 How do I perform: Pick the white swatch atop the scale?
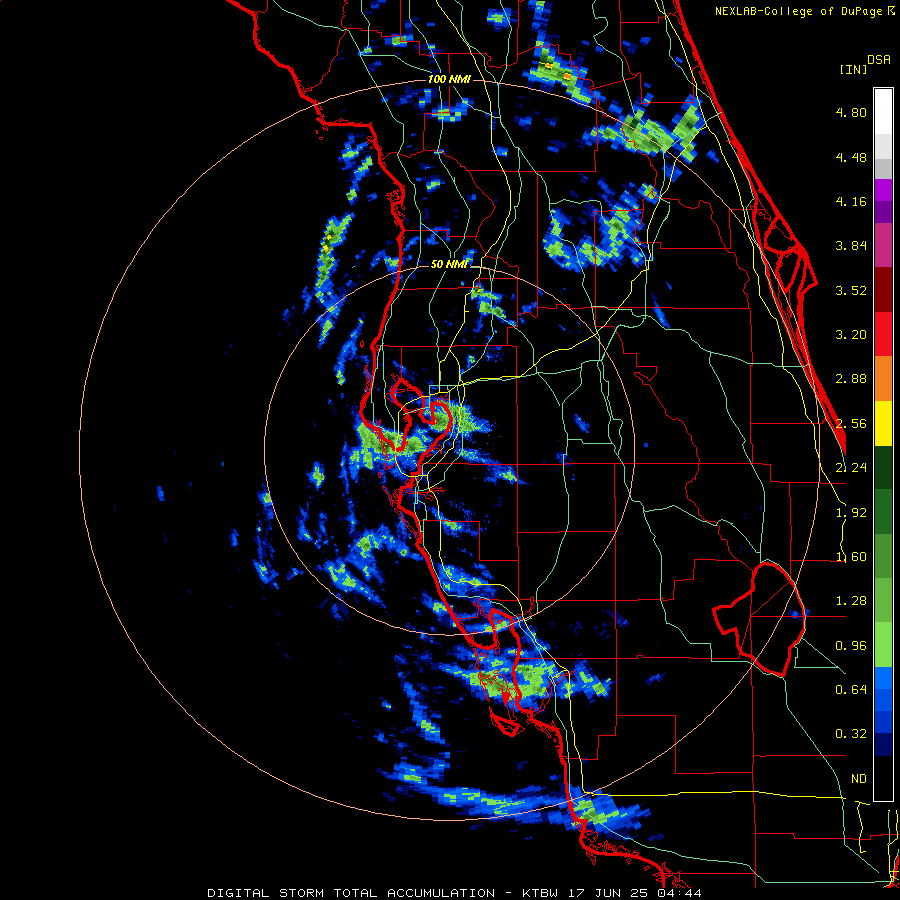click(x=883, y=111)
